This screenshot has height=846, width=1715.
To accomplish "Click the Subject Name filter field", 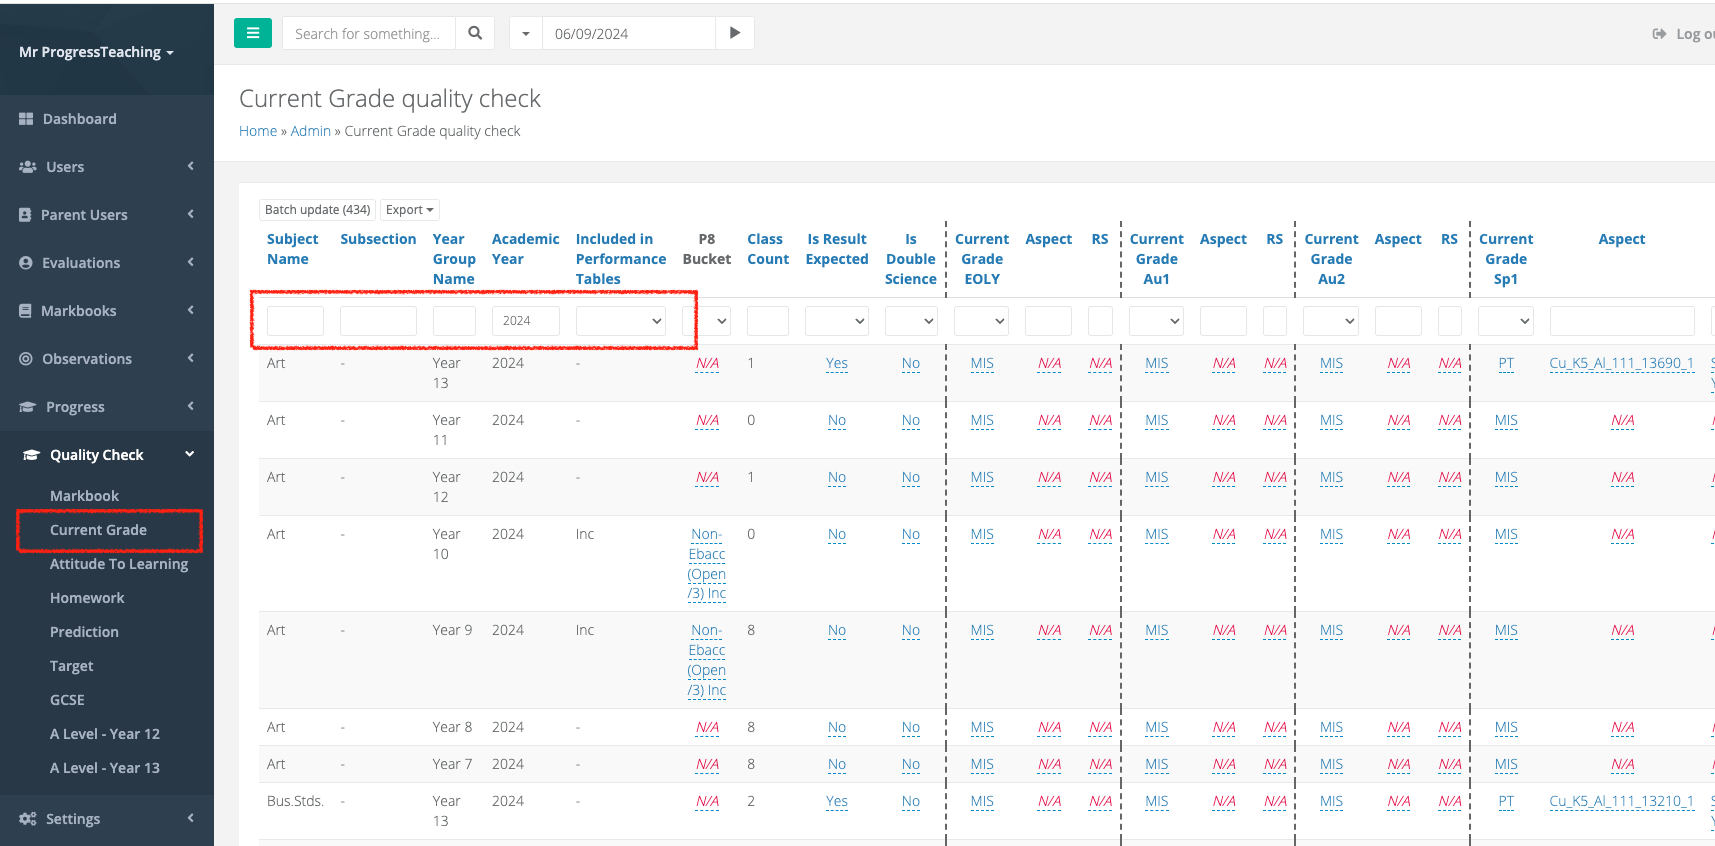I will [295, 321].
